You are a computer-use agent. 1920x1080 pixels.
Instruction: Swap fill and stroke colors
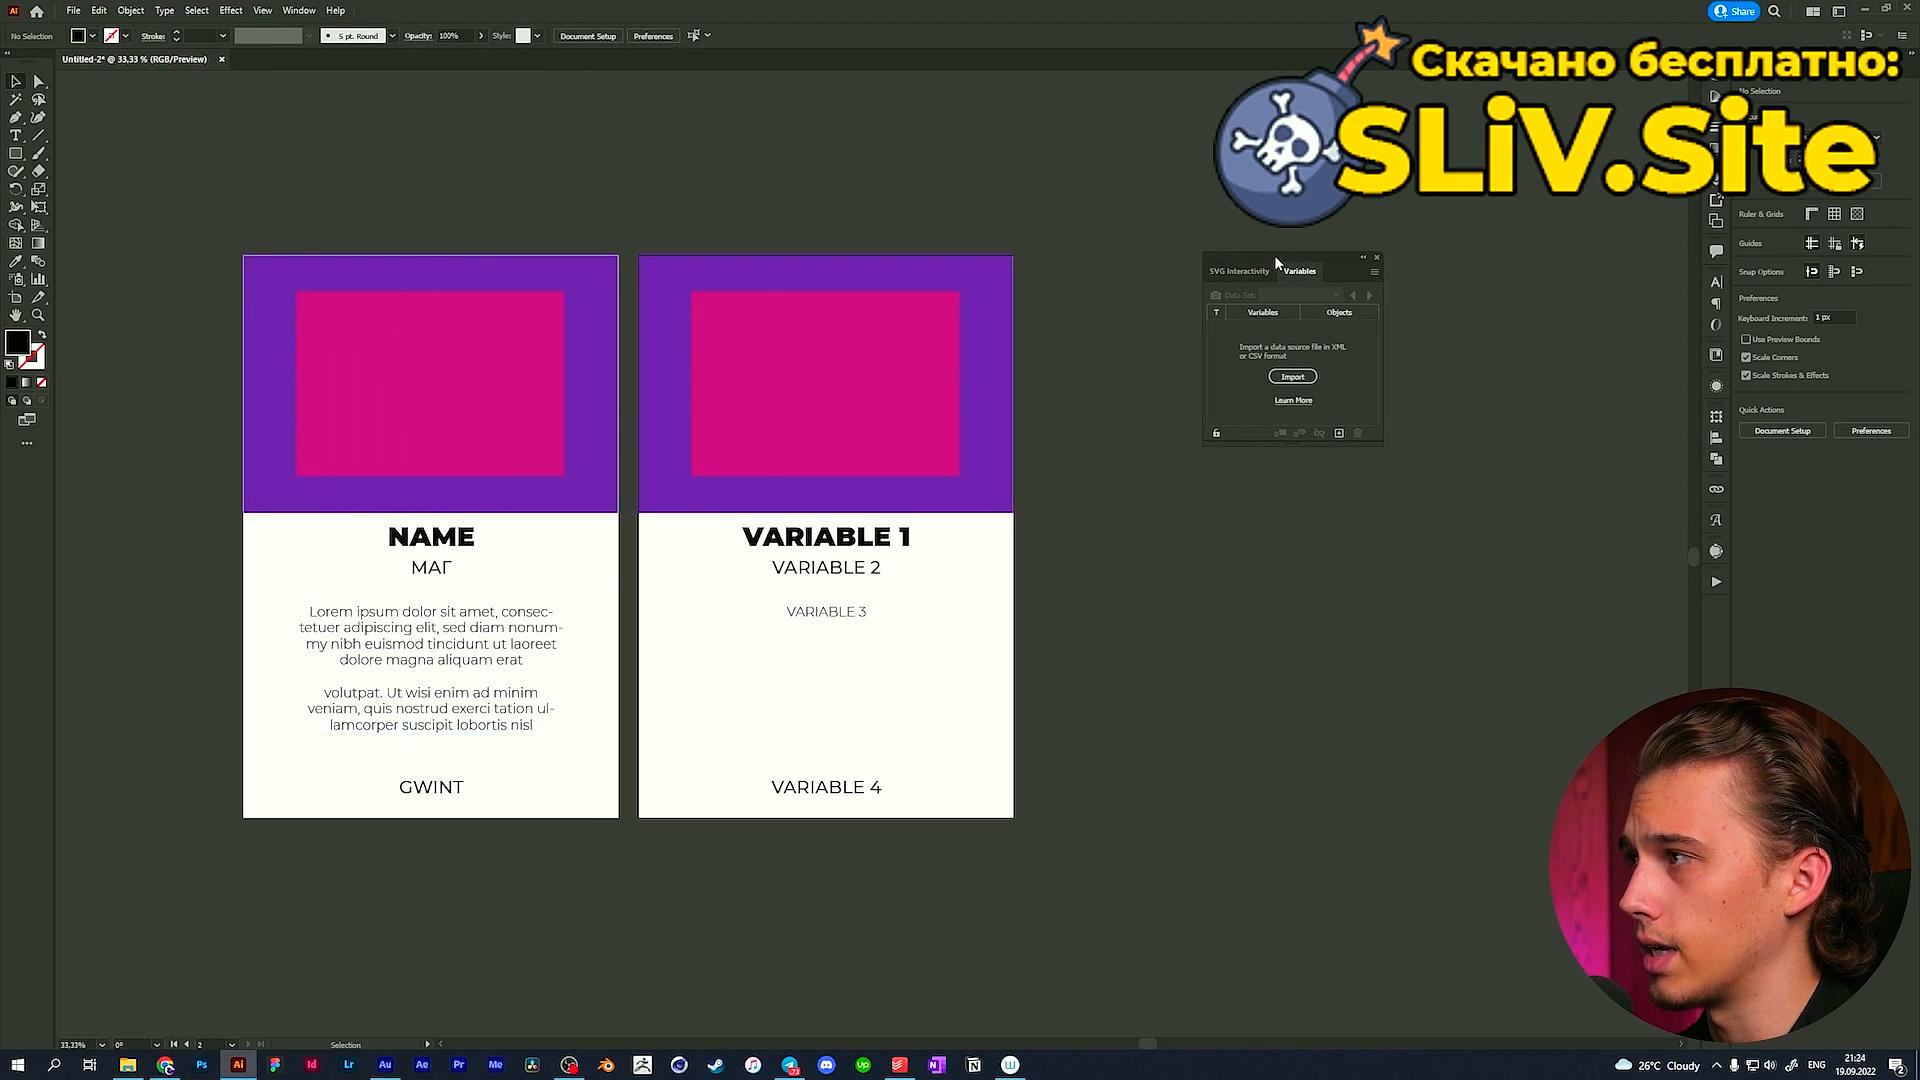click(x=42, y=335)
